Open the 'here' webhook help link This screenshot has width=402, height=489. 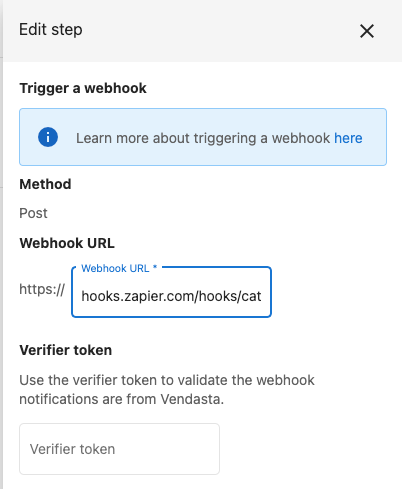click(x=348, y=138)
